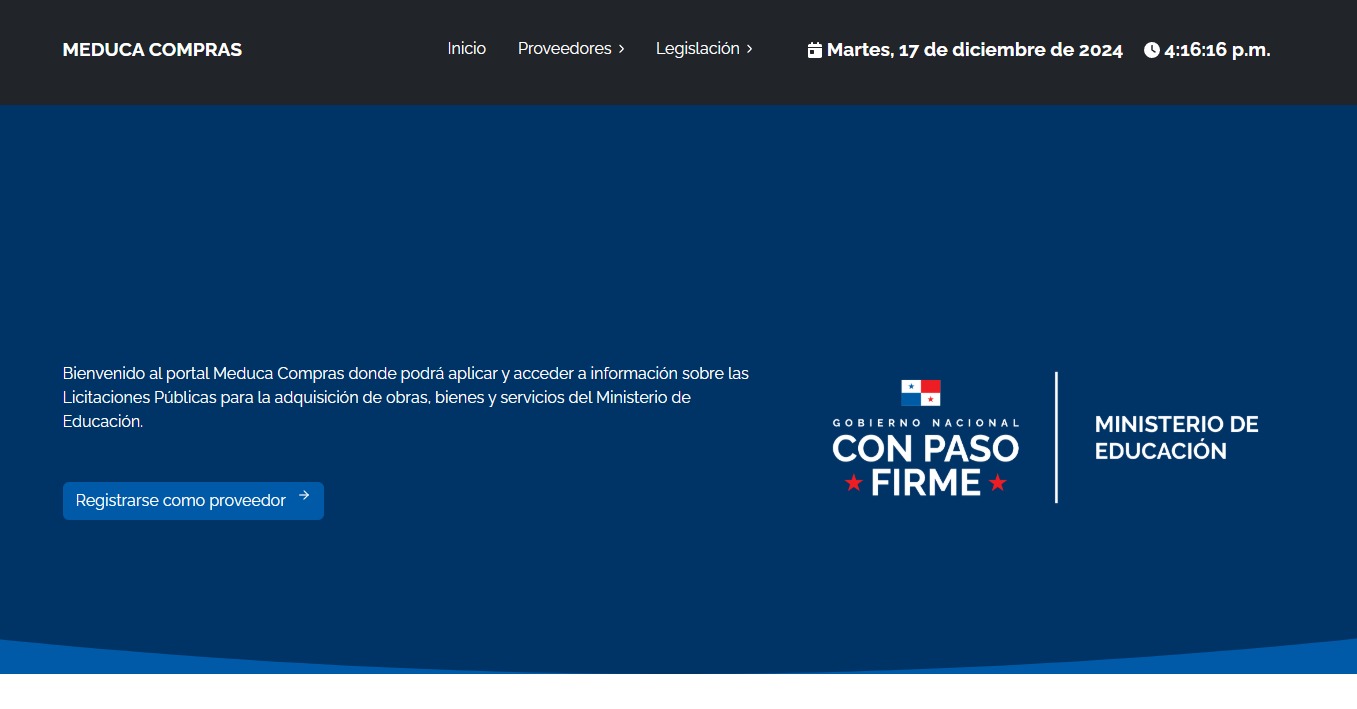
Task: Expand the chevron next to Proveedores
Action: pos(621,49)
